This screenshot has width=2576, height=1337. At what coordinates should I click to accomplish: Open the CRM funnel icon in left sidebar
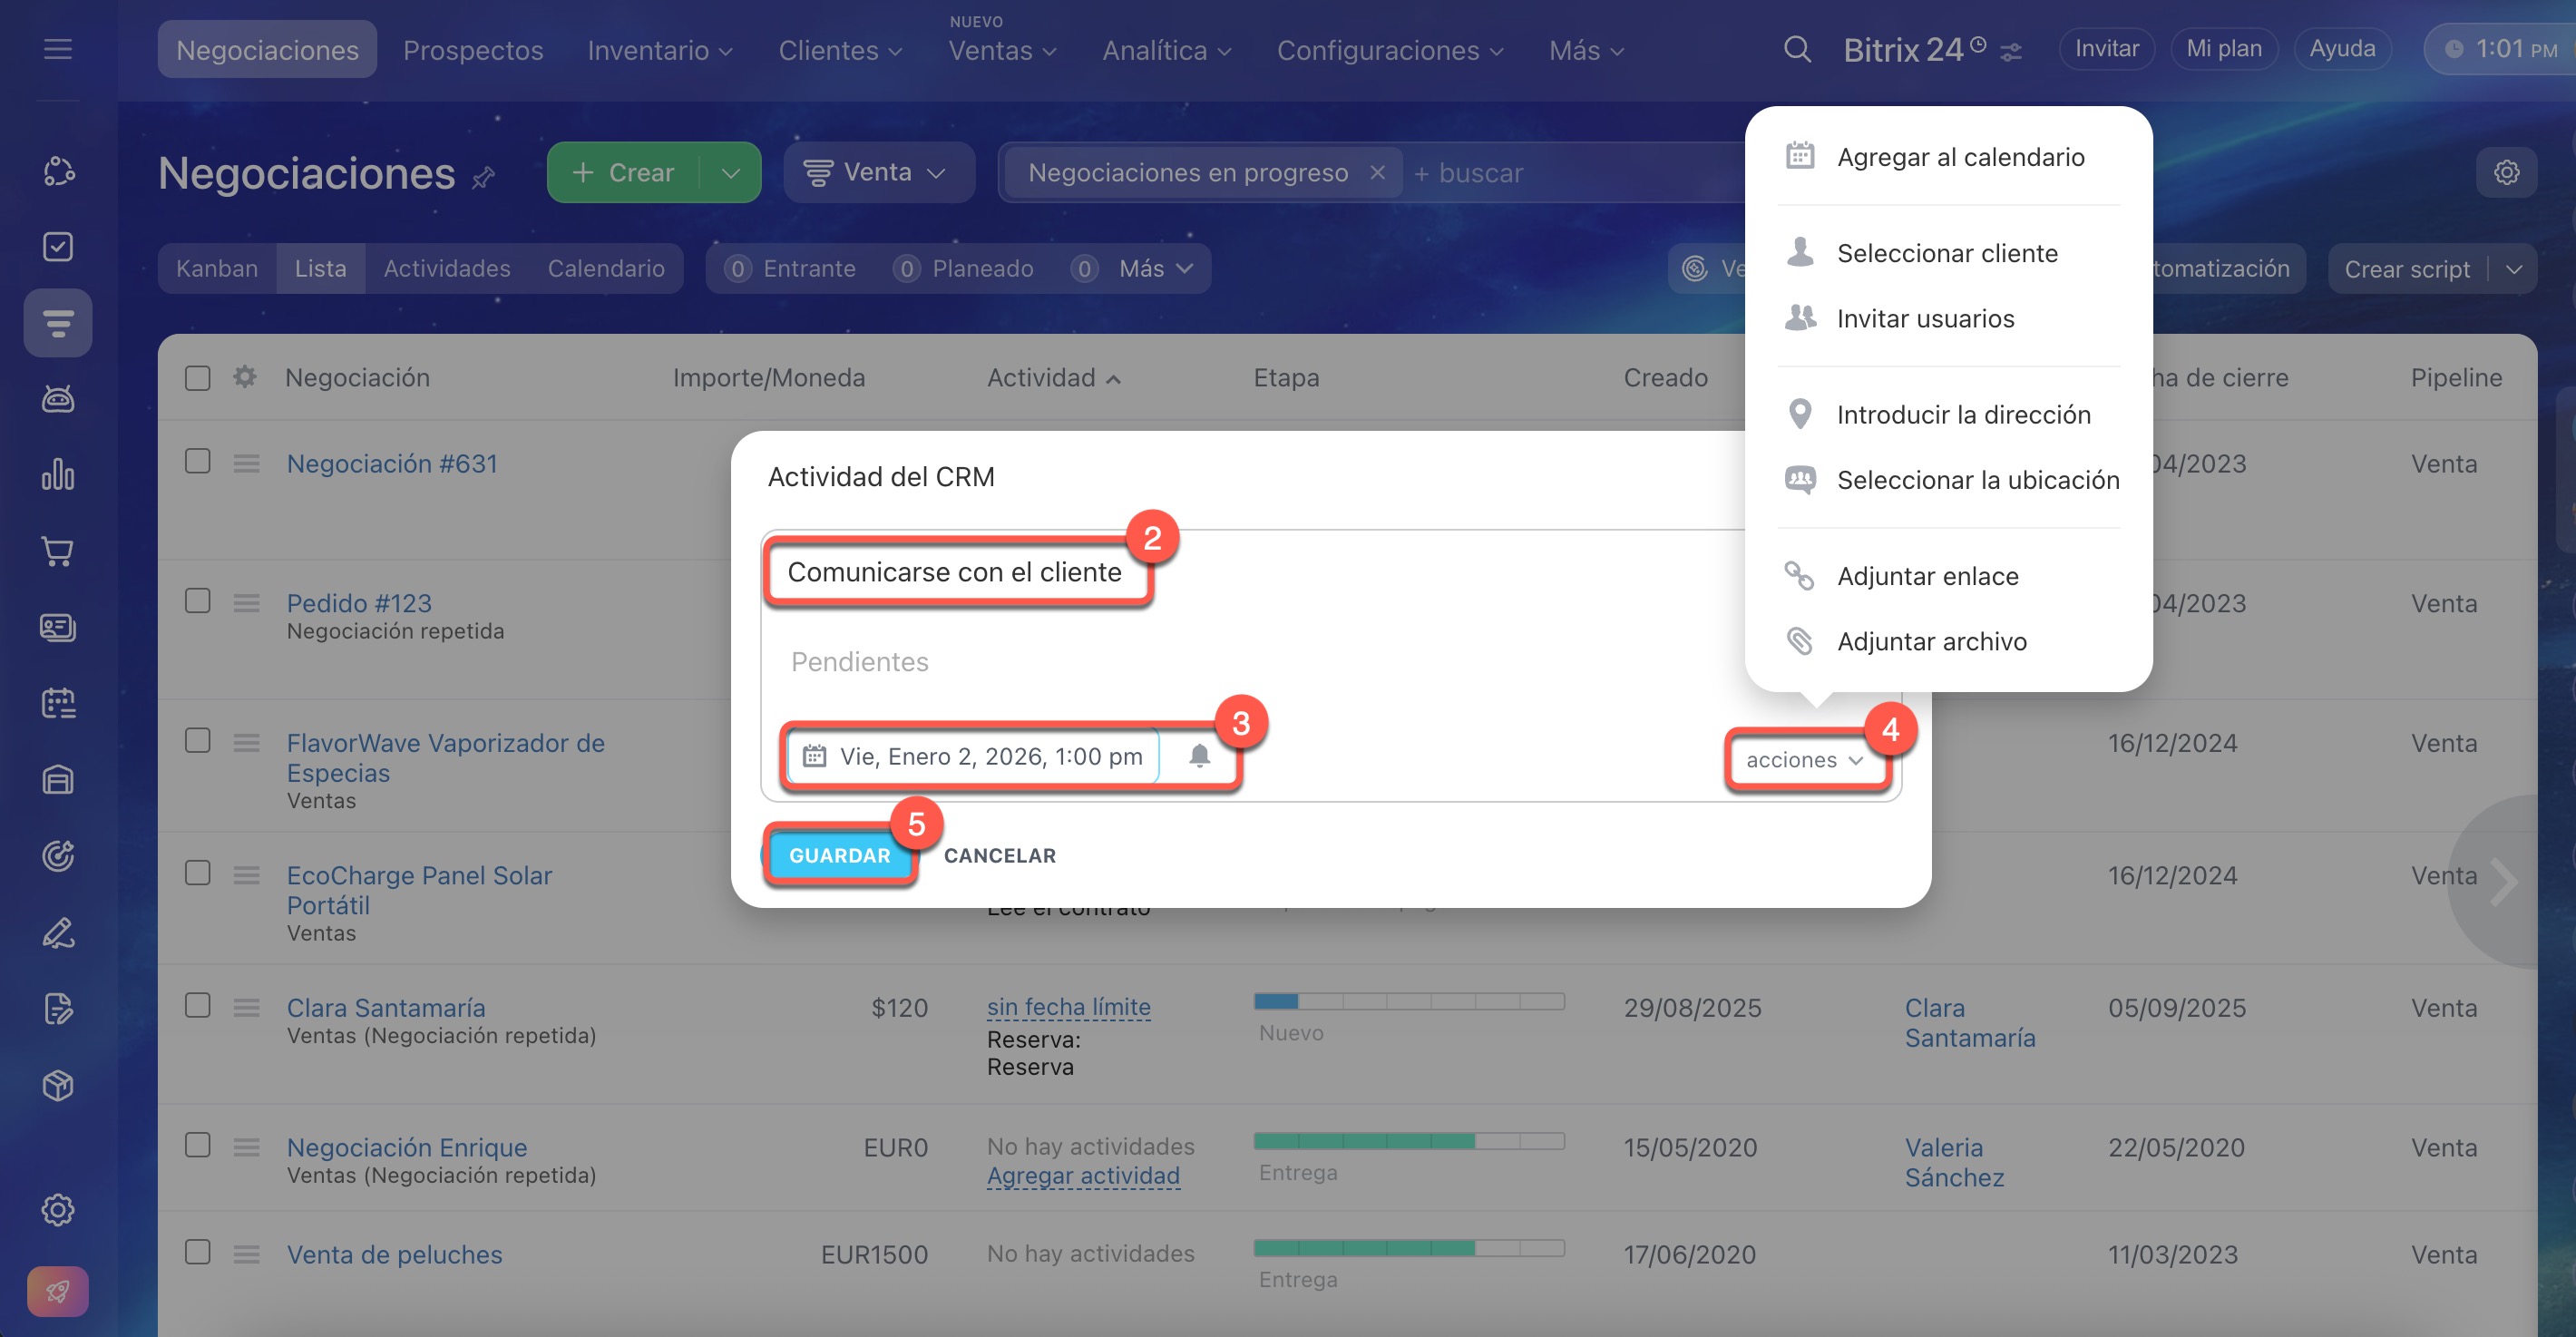(x=58, y=323)
